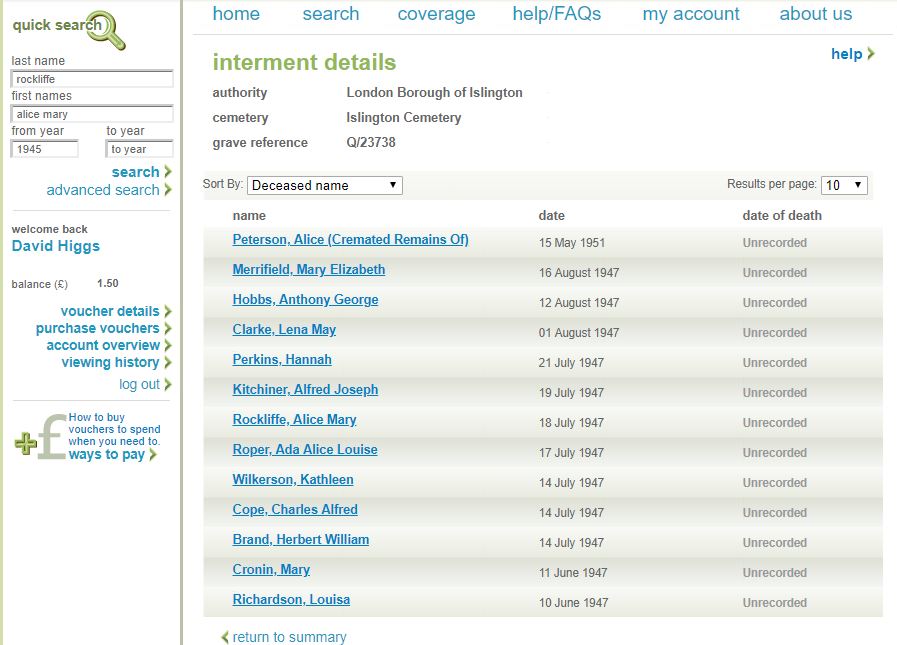Switch to the coverage tab

click(436, 14)
